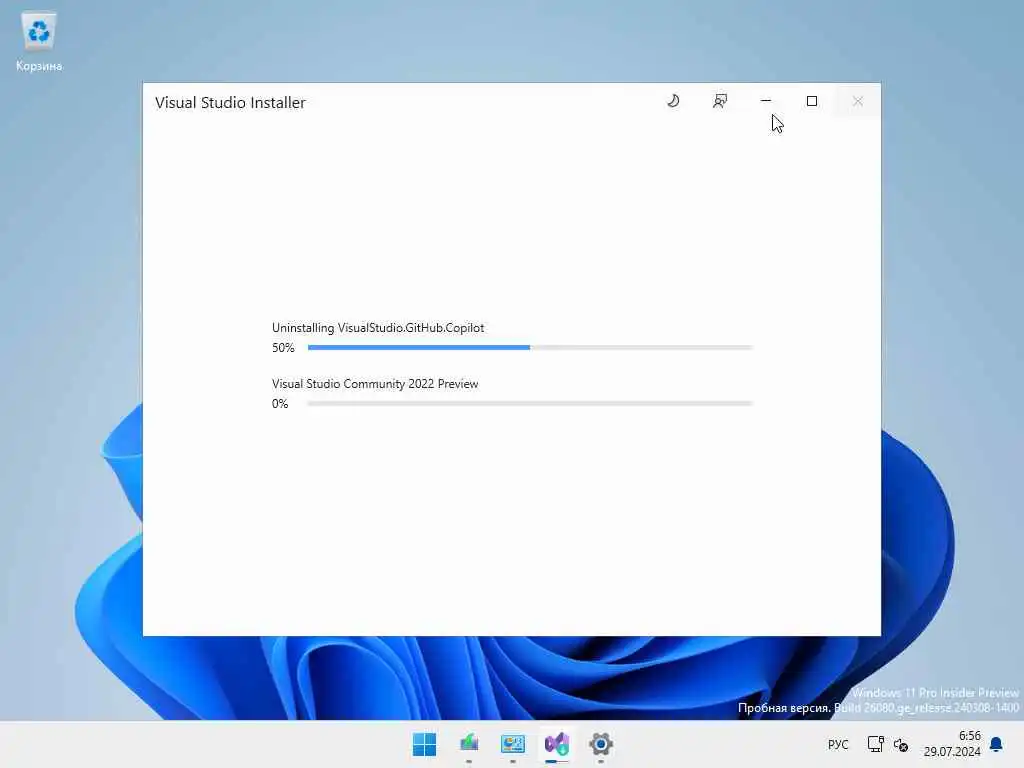Open the notification bell icon
The width and height of the screenshot is (1024, 768).
click(996, 744)
